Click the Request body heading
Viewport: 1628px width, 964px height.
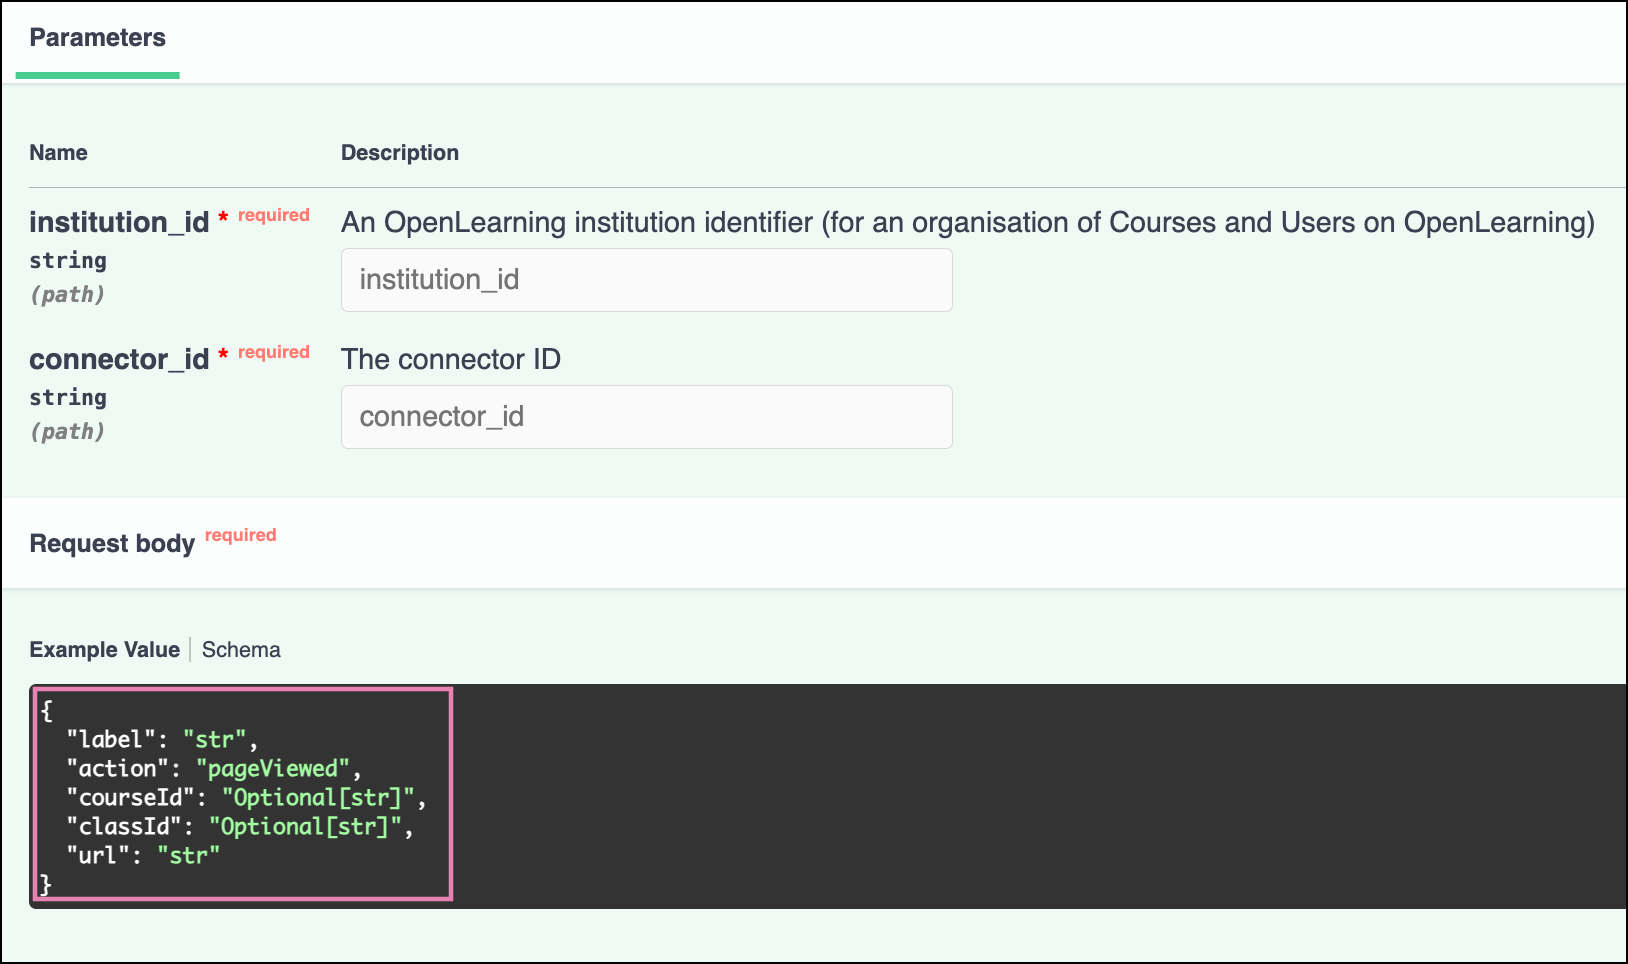point(112,544)
